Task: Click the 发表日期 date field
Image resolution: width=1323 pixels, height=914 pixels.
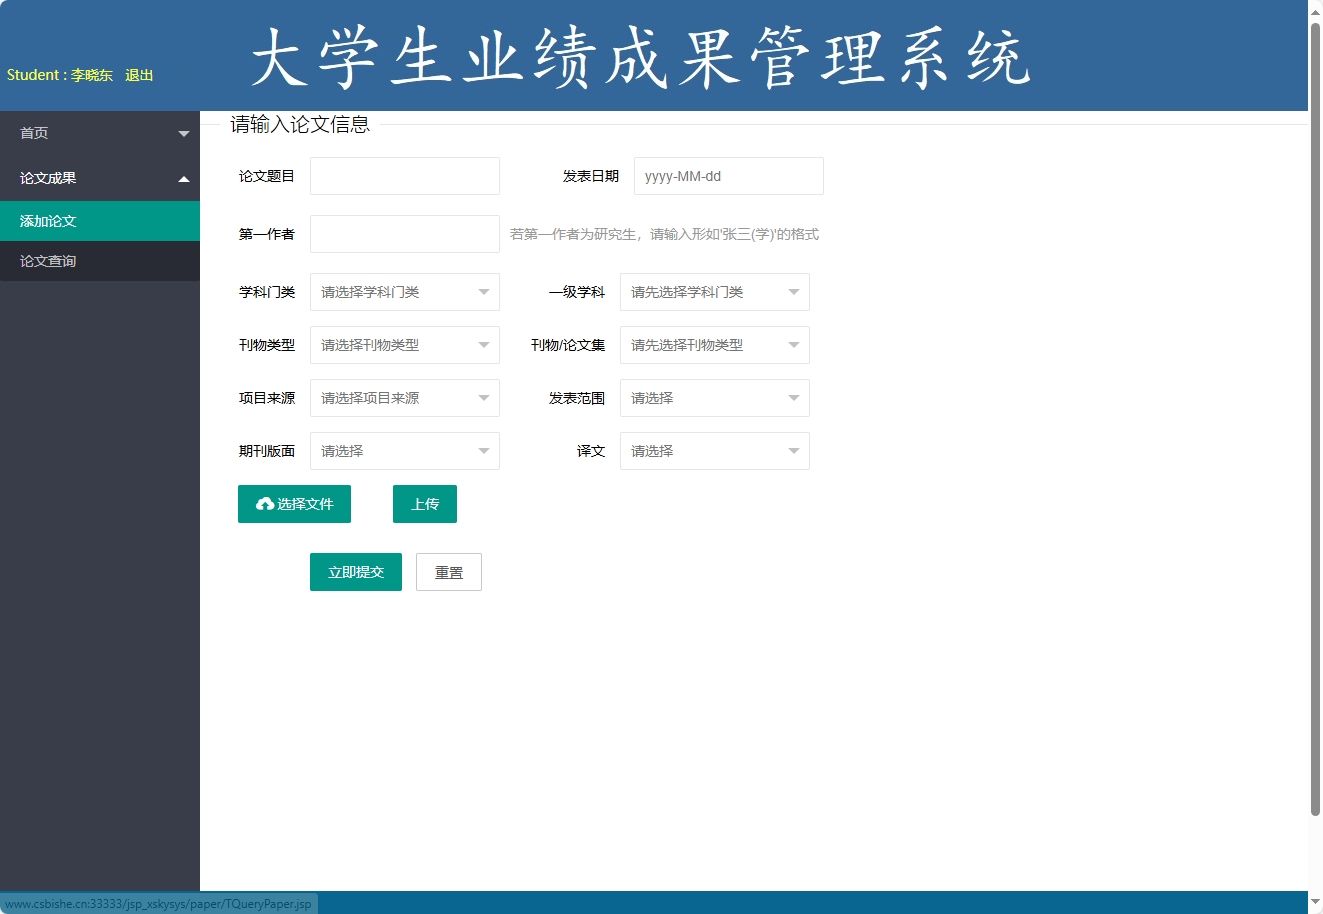Action: pyautogui.click(x=728, y=176)
